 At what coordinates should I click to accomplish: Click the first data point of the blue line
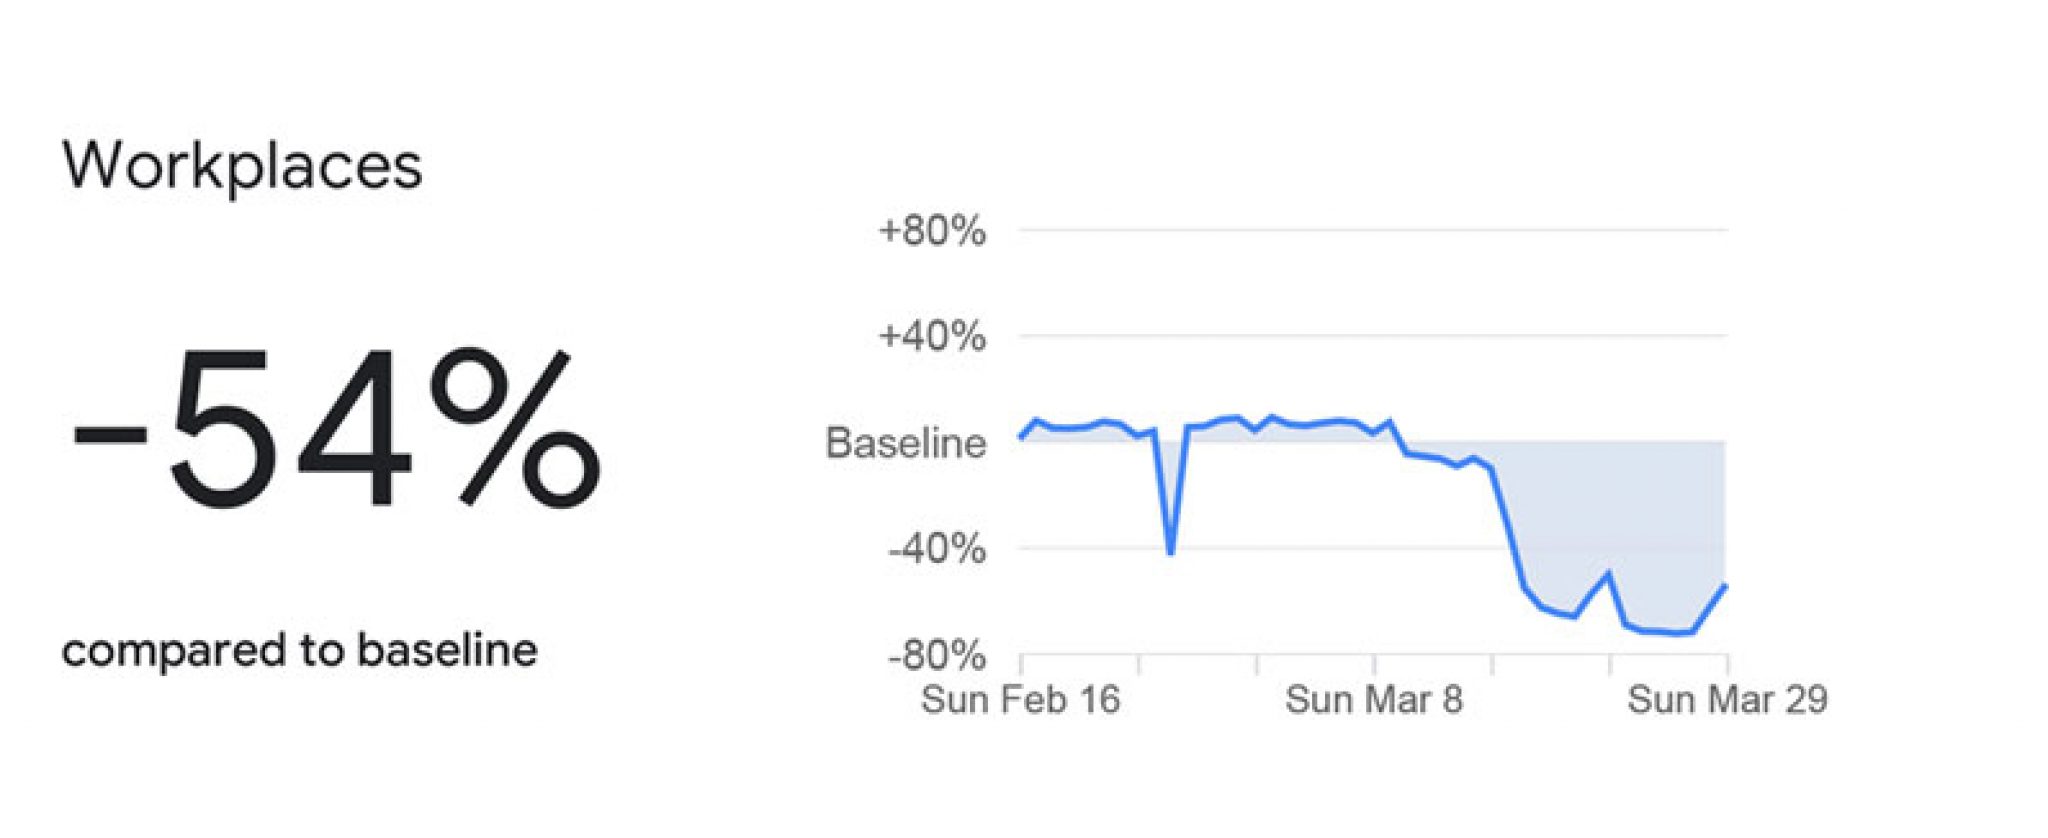coord(1021,437)
